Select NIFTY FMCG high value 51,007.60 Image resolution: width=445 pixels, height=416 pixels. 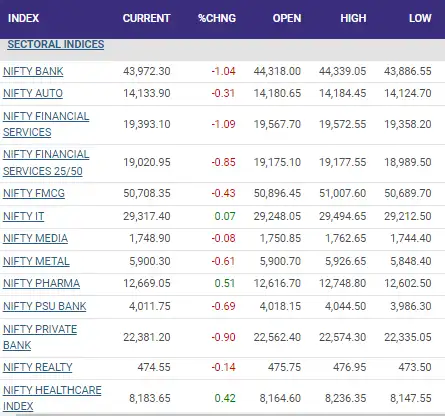coord(343,193)
